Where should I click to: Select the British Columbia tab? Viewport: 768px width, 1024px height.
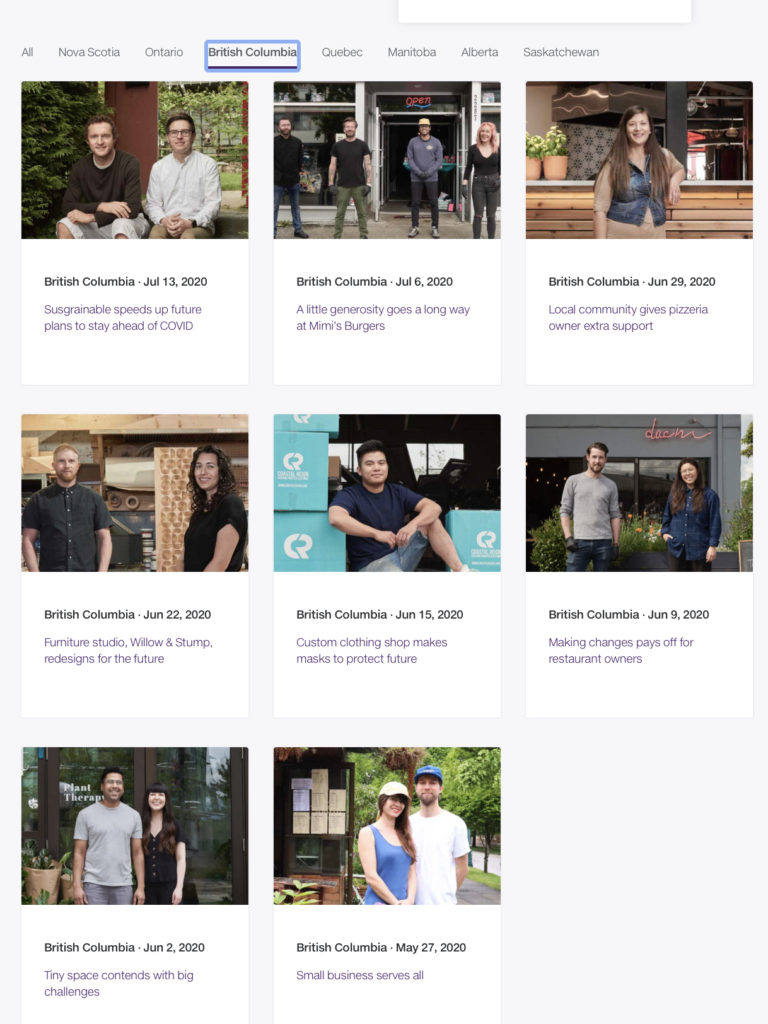coord(252,52)
